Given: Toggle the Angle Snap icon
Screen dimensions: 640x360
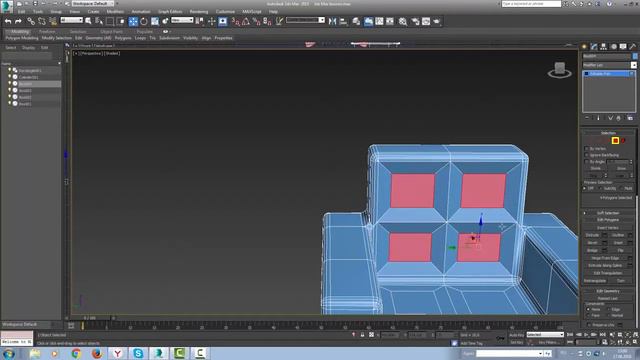Looking at the screenshot, I should (x=246, y=21).
